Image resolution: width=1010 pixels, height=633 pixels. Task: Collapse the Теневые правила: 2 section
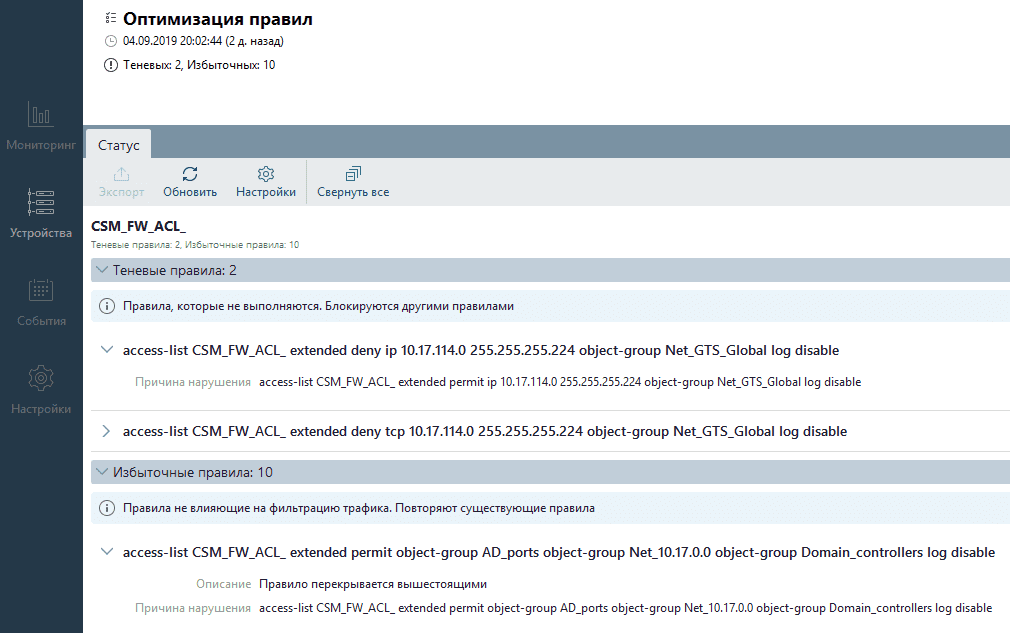pyautogui.click(x=101, y=270)
